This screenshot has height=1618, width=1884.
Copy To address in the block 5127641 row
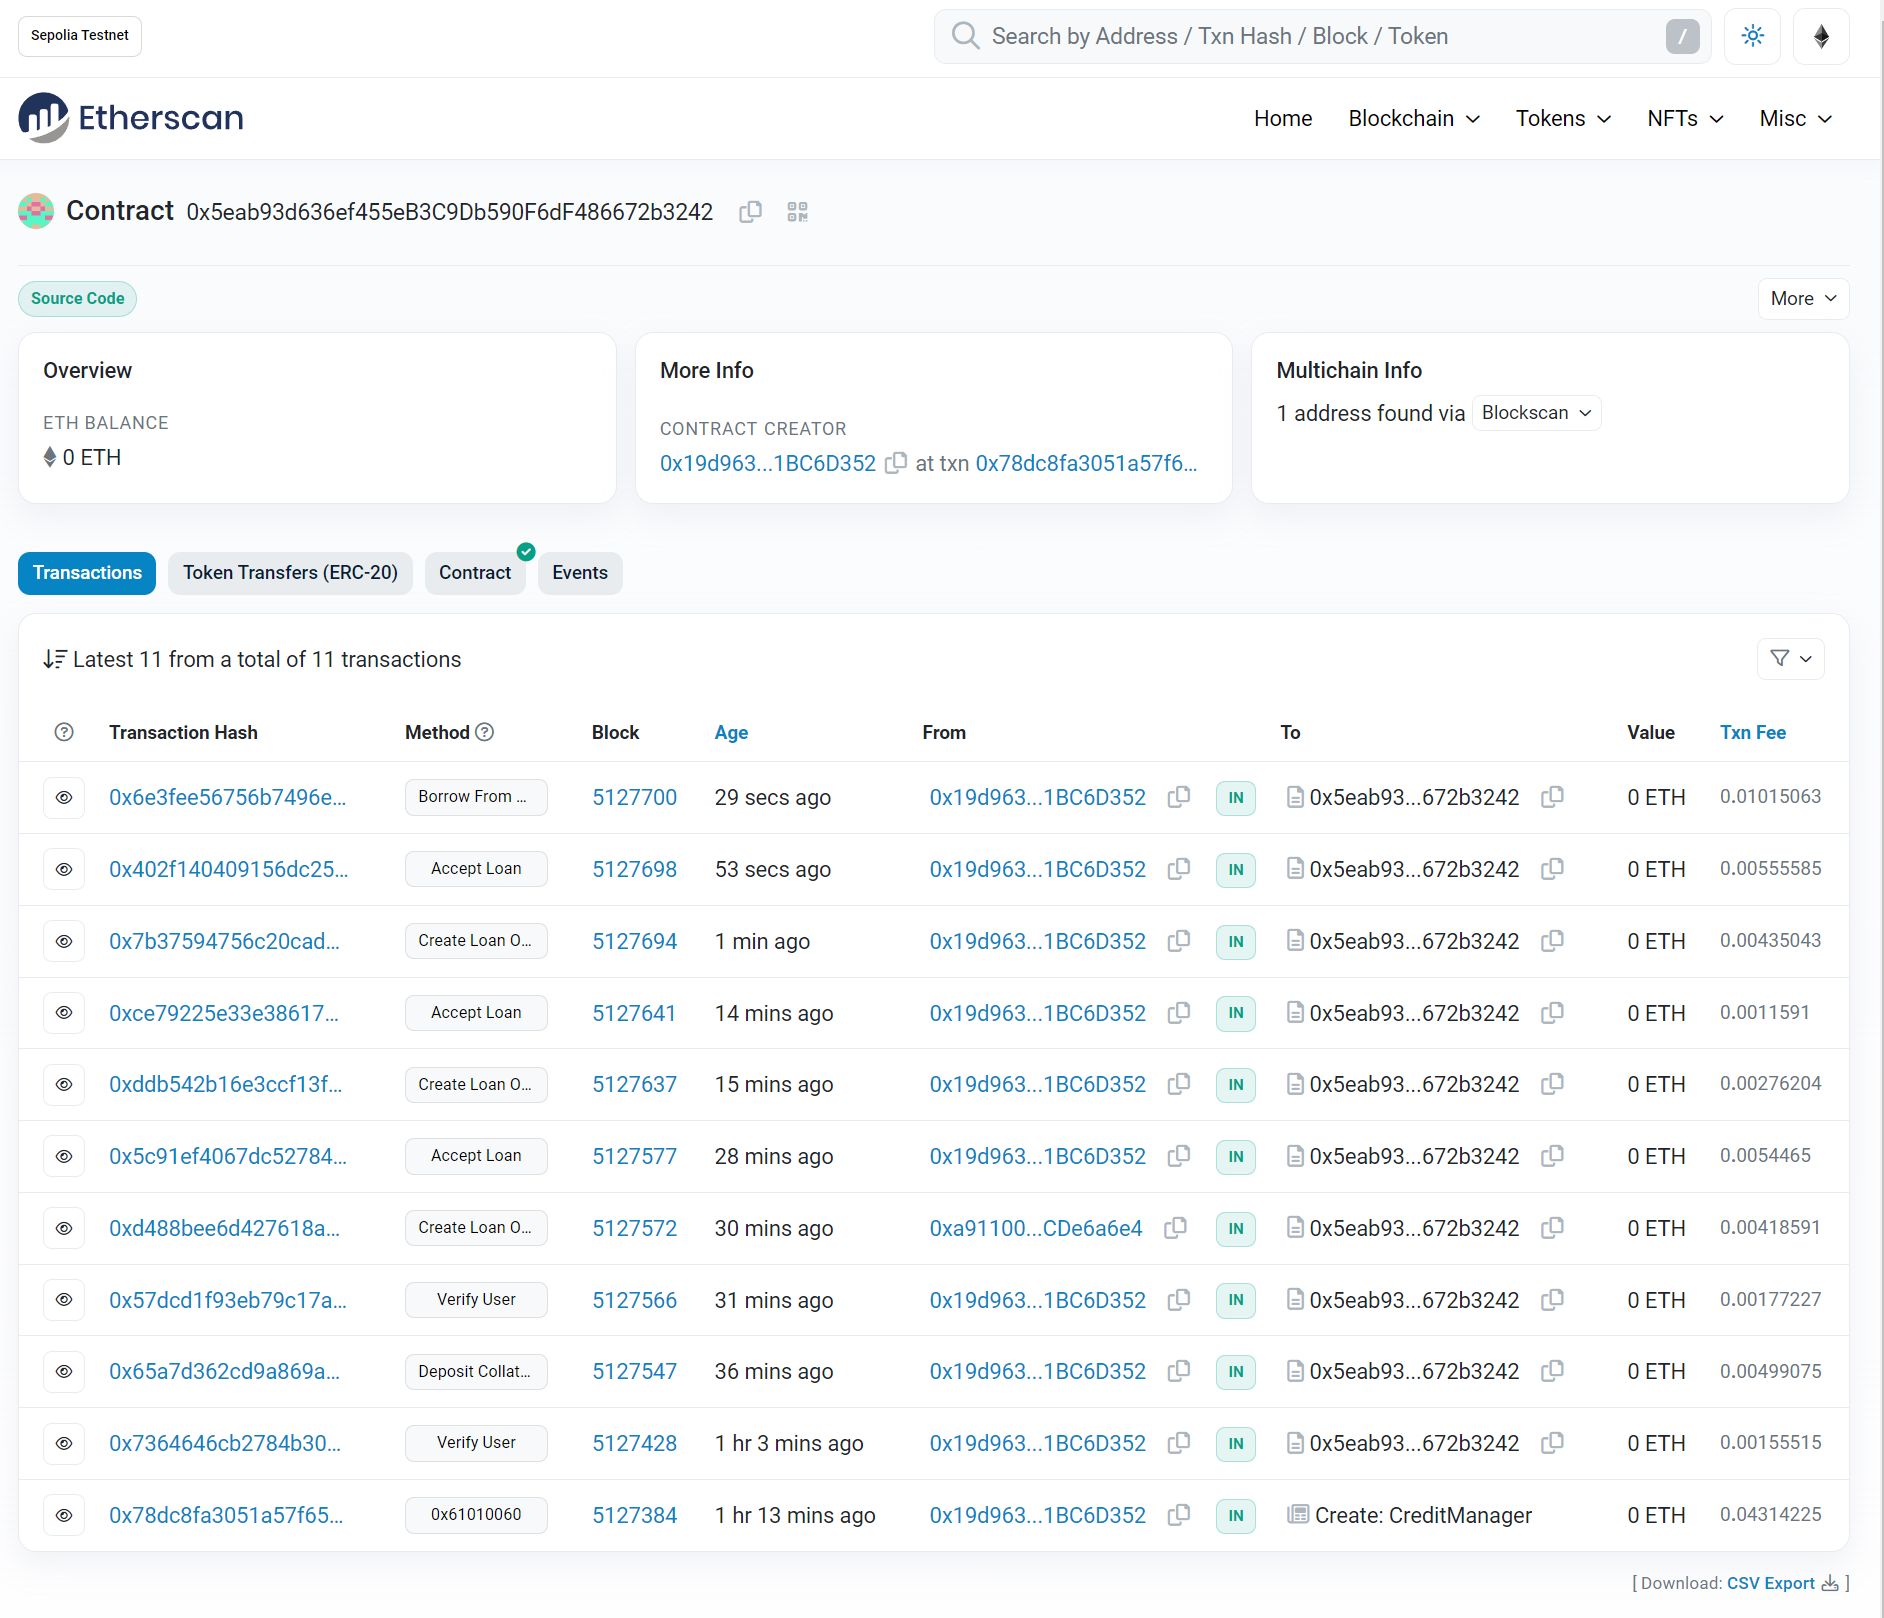(1552, 1013)
